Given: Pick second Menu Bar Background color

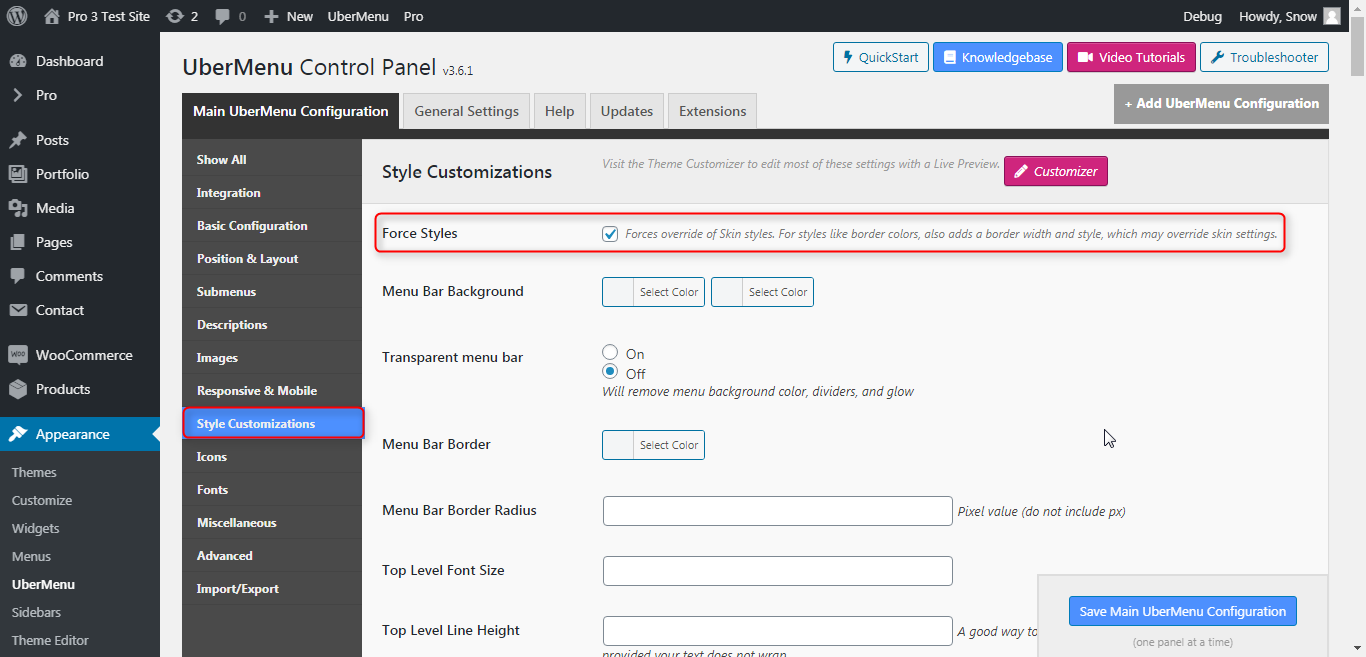Looking at the screenshot, I should [x=762, y=292].
